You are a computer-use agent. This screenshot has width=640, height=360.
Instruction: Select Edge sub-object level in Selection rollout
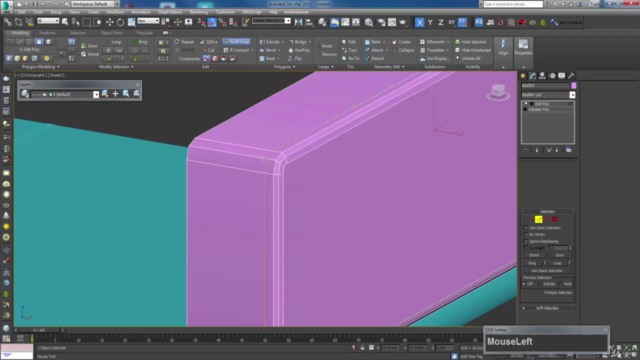(x=538, y=220)
